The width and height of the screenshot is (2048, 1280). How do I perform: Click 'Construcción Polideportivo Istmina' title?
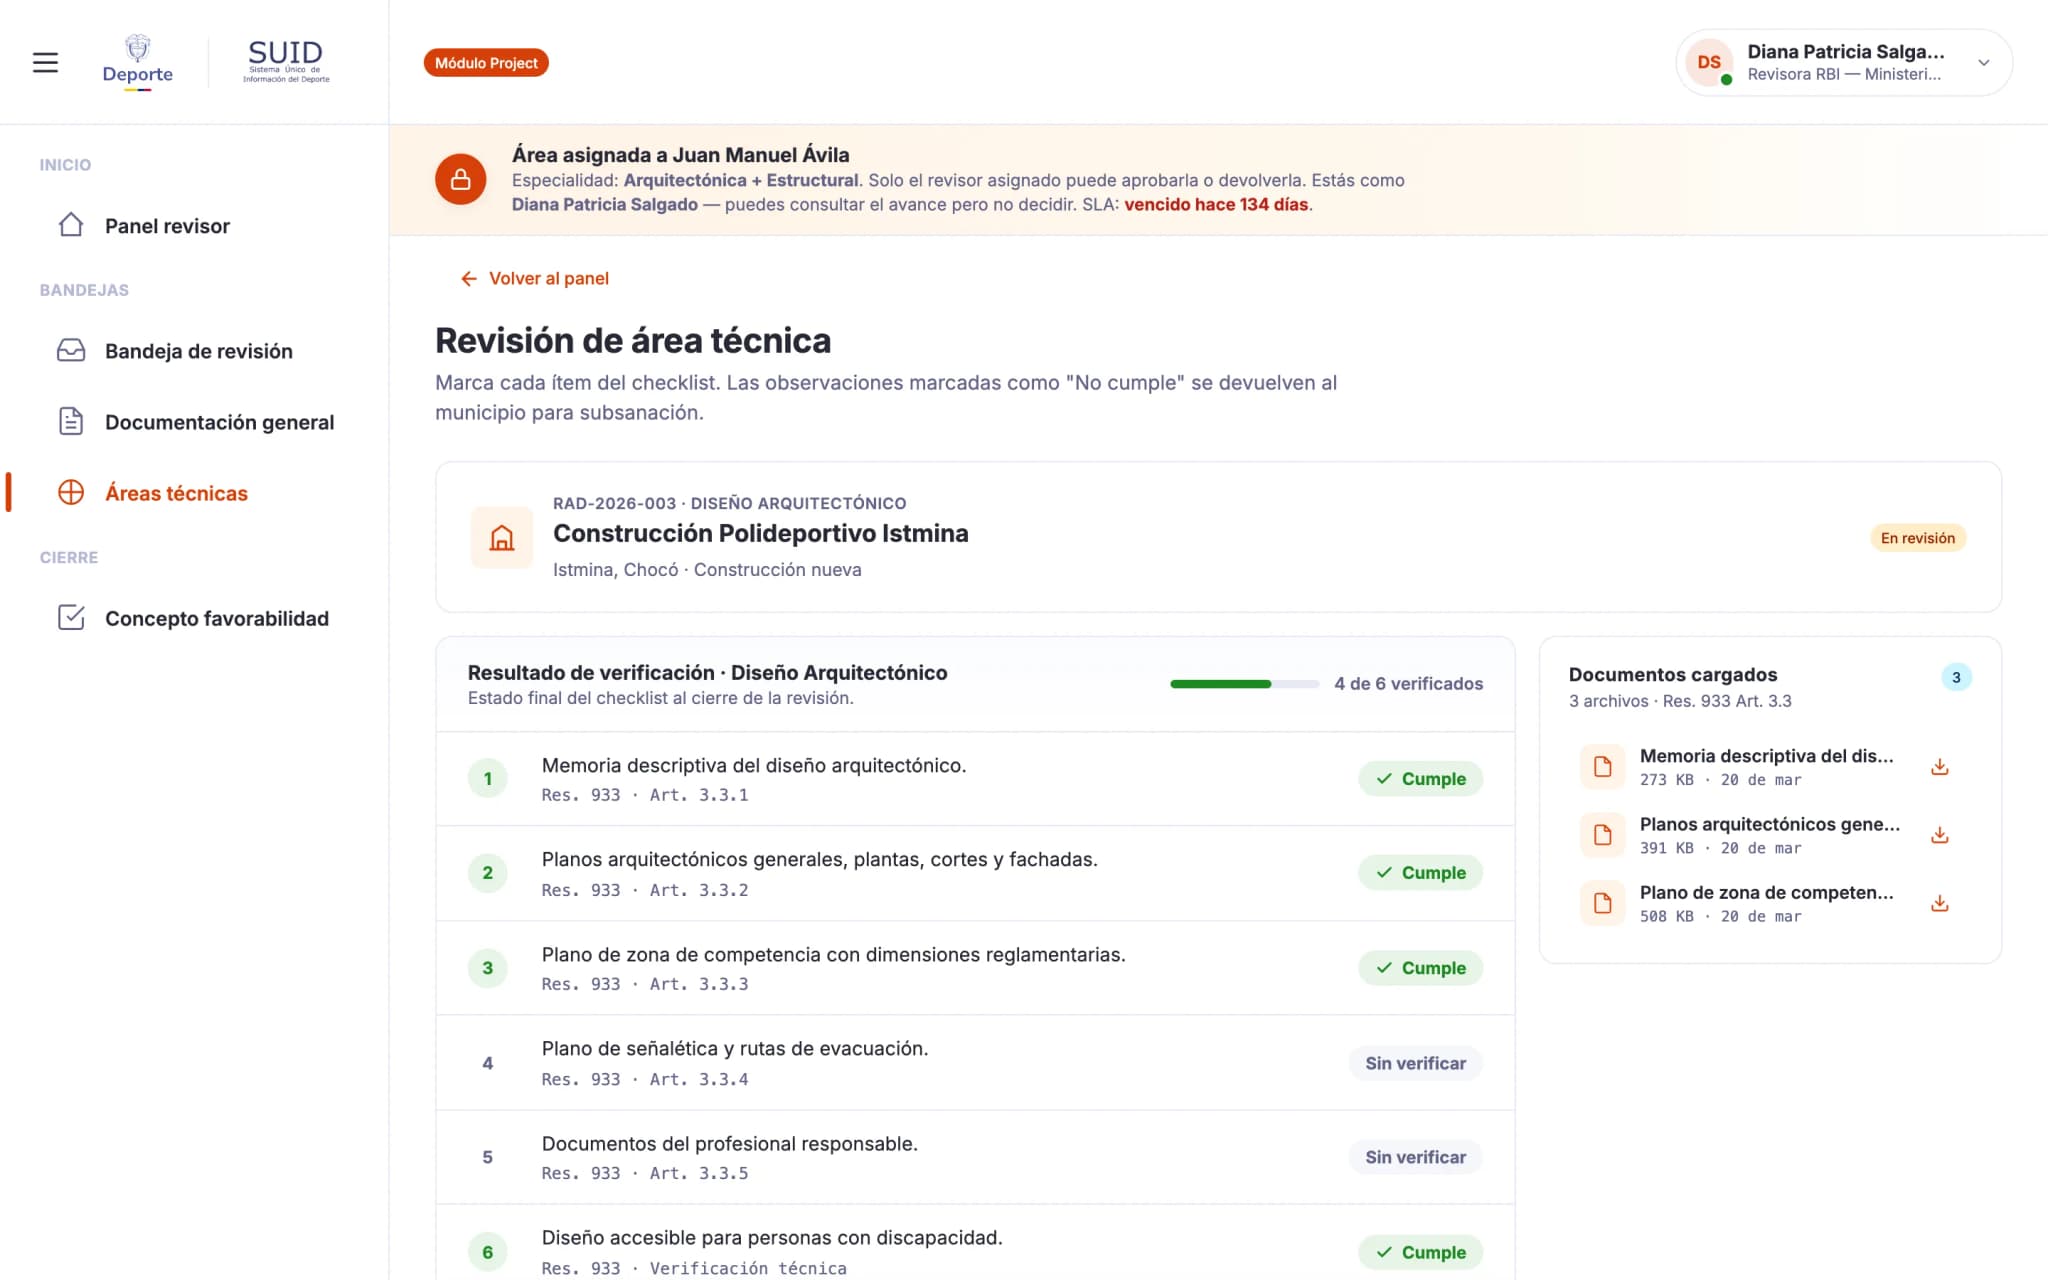(x=760, y=533)
